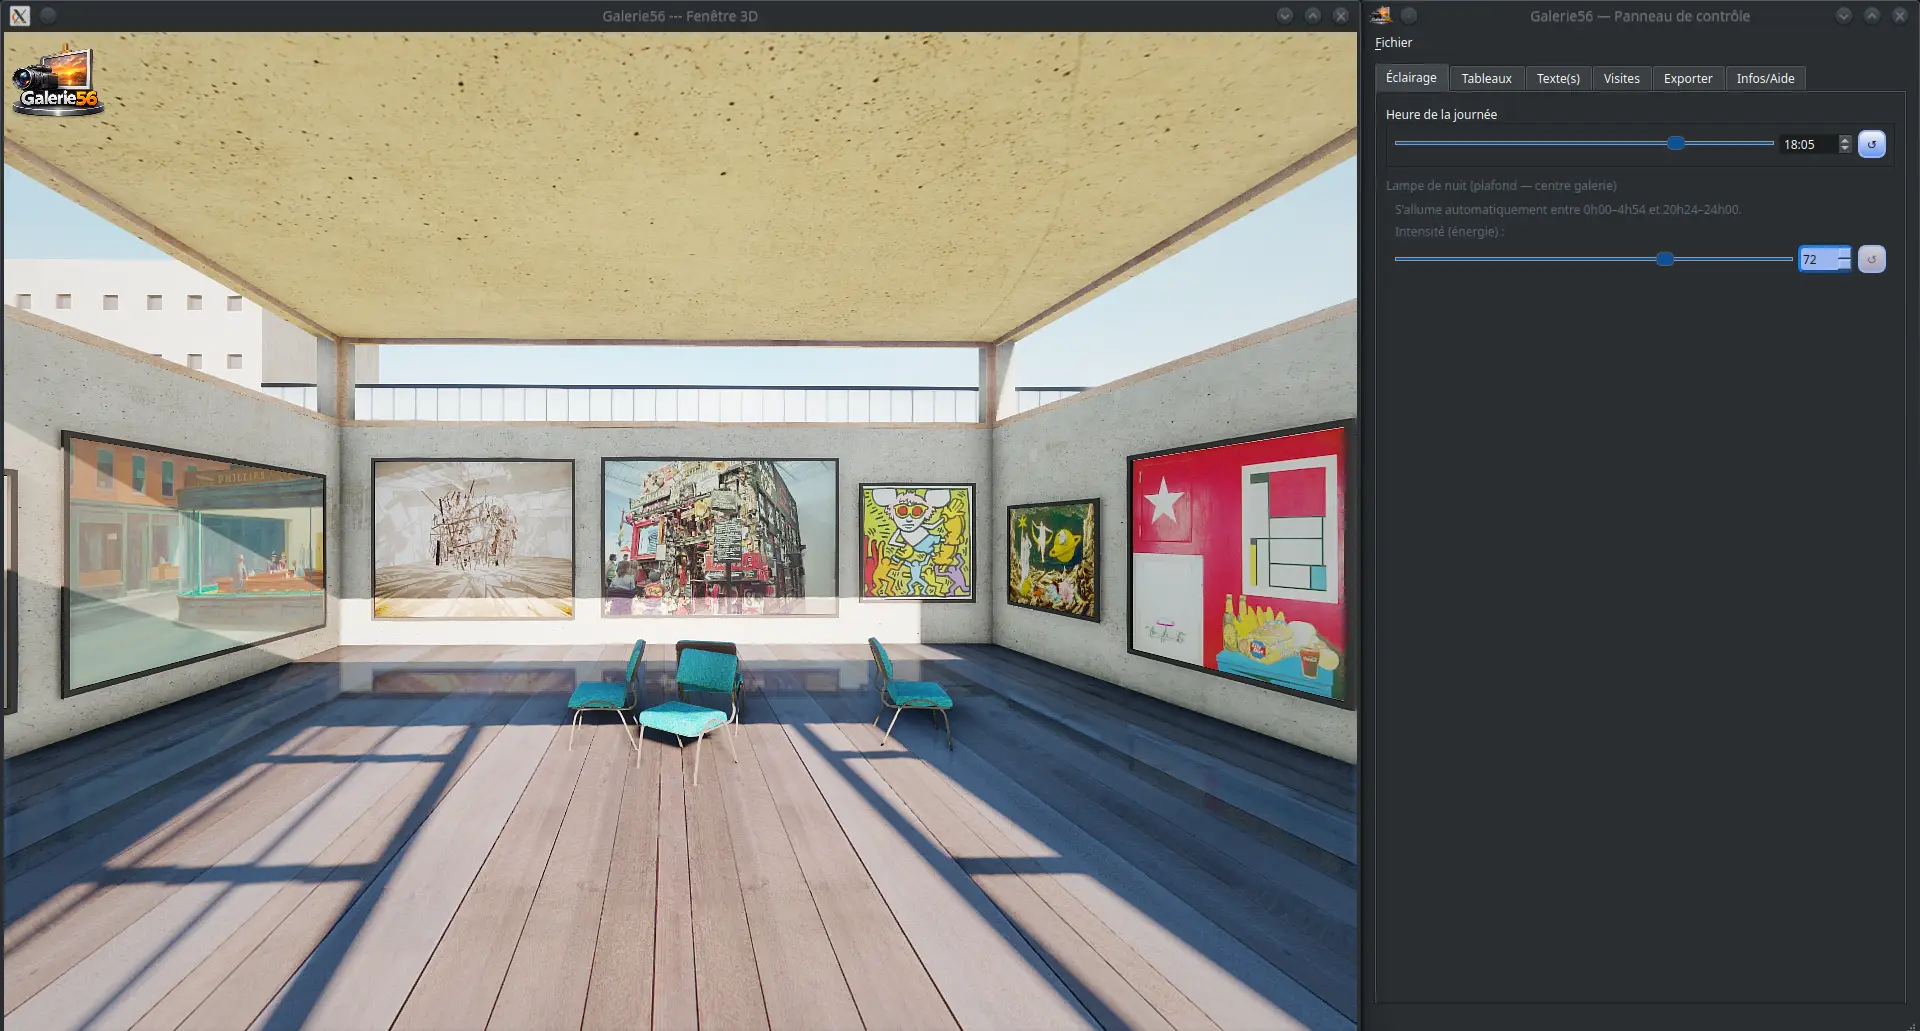1920x1031 pixels.
Task: Click the teal footstool in the gallery
Action: pos(683,720)
